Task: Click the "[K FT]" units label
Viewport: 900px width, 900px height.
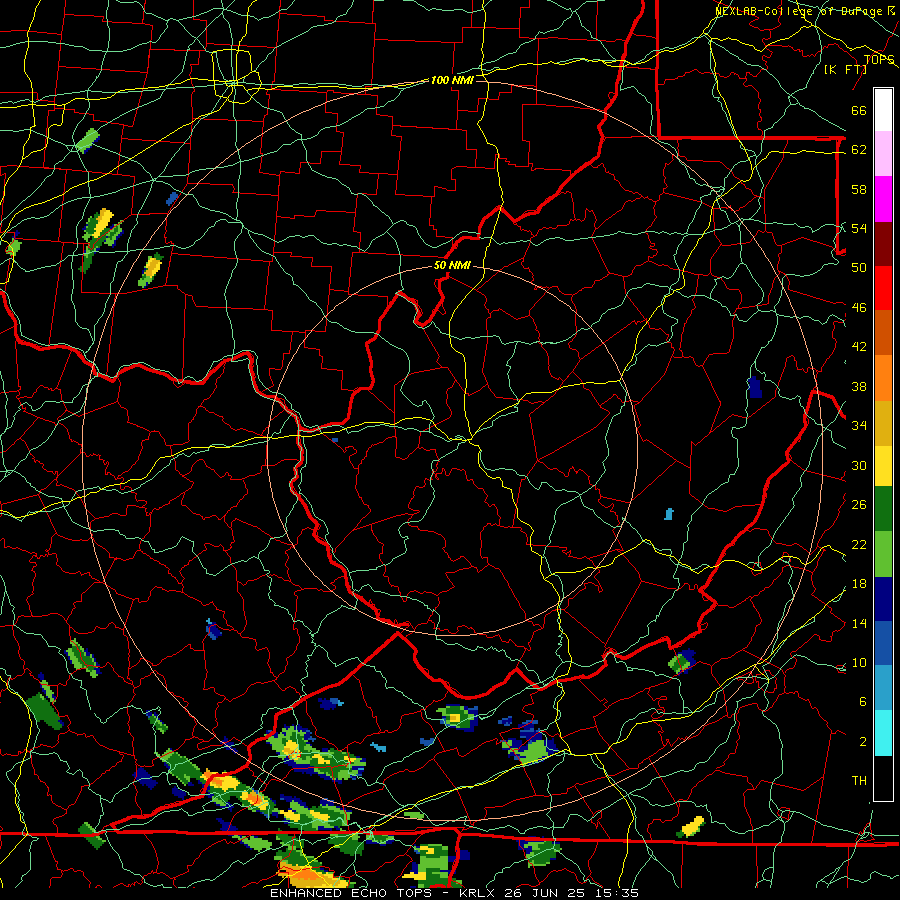Action: 845,69
